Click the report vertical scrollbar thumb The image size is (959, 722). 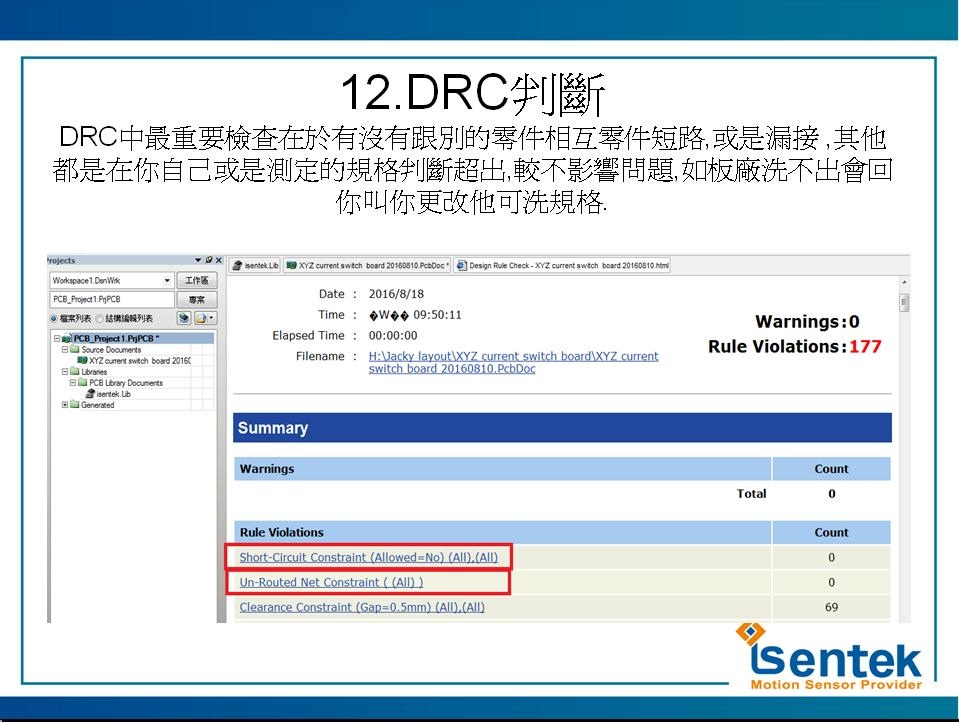click(904, 302)
